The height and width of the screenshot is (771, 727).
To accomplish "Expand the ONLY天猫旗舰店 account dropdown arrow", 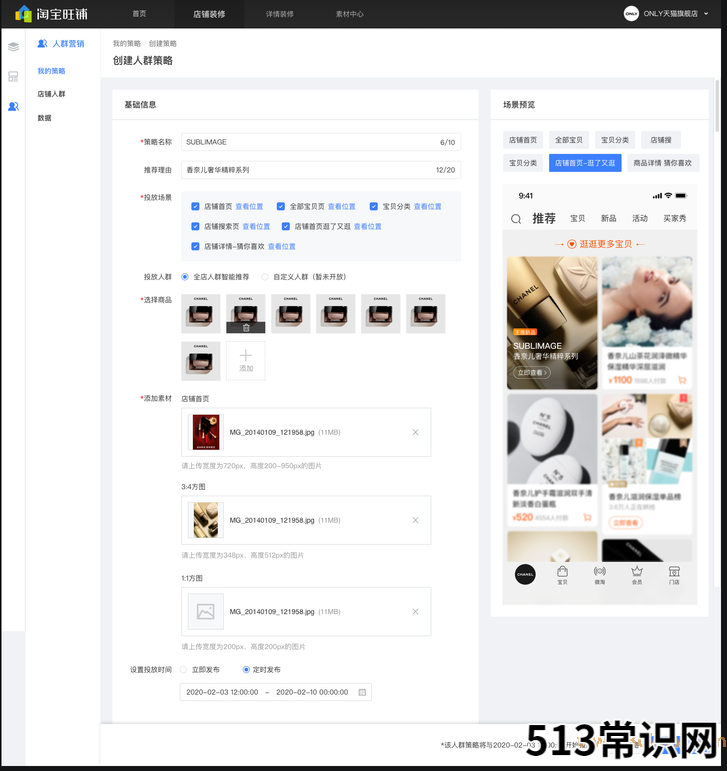I will point(706,14).
